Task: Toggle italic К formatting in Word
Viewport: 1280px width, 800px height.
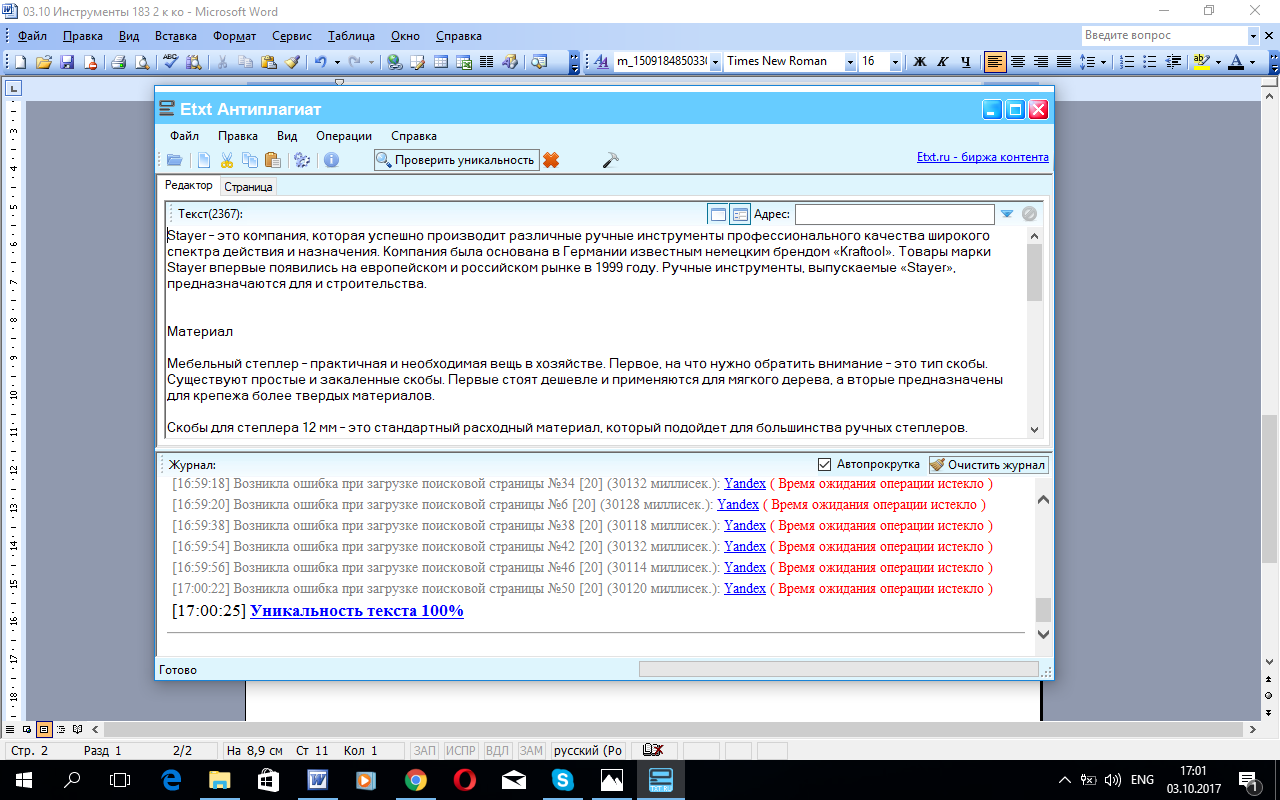Action: 943,62
